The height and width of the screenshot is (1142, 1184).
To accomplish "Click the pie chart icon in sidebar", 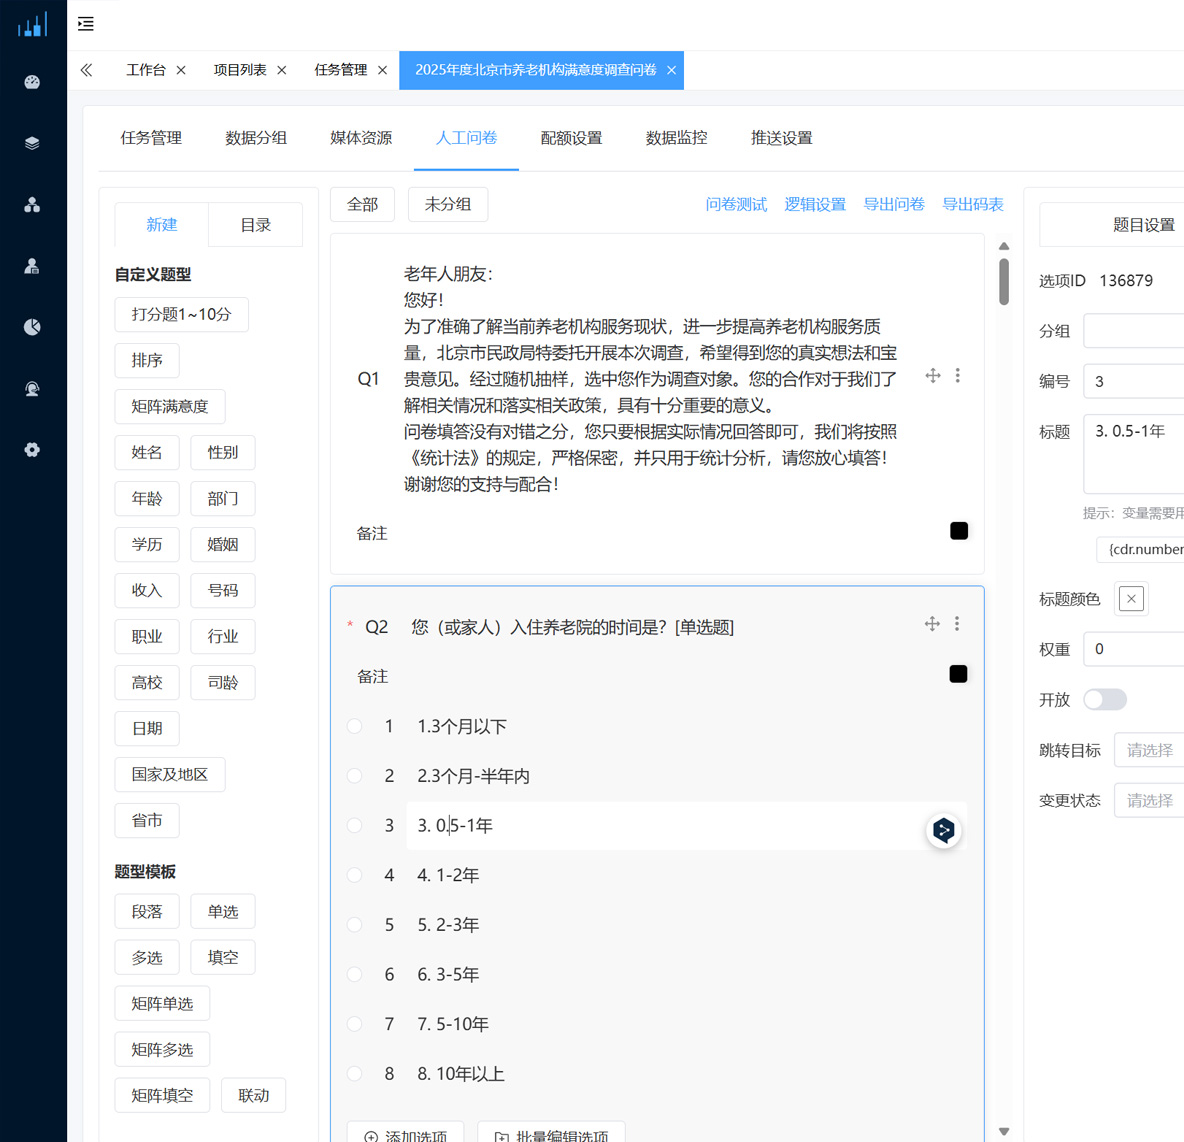I will coord(32,327).
